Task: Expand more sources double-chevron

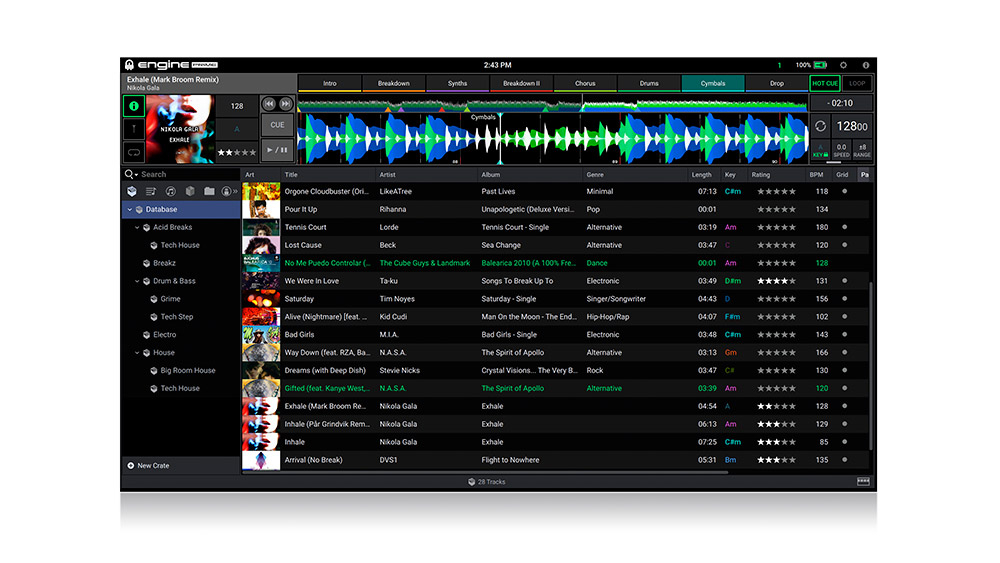Action: [x=235, y=191]
